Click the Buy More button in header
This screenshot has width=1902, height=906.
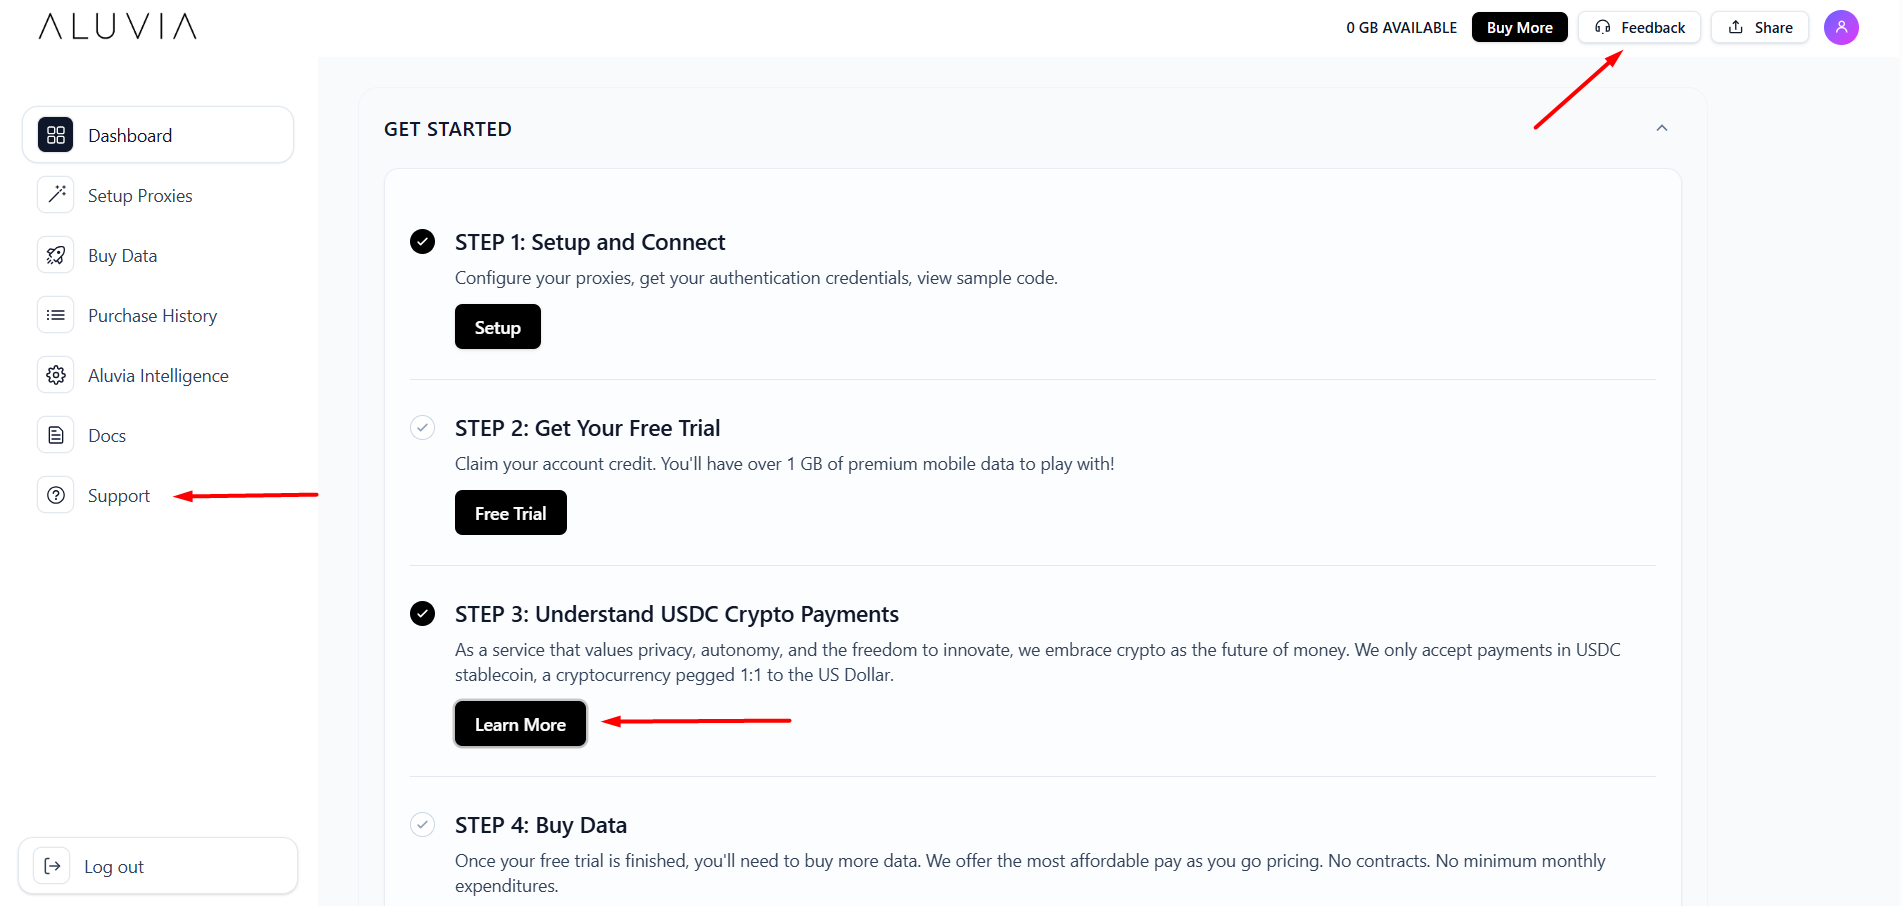pos(1519,27)
